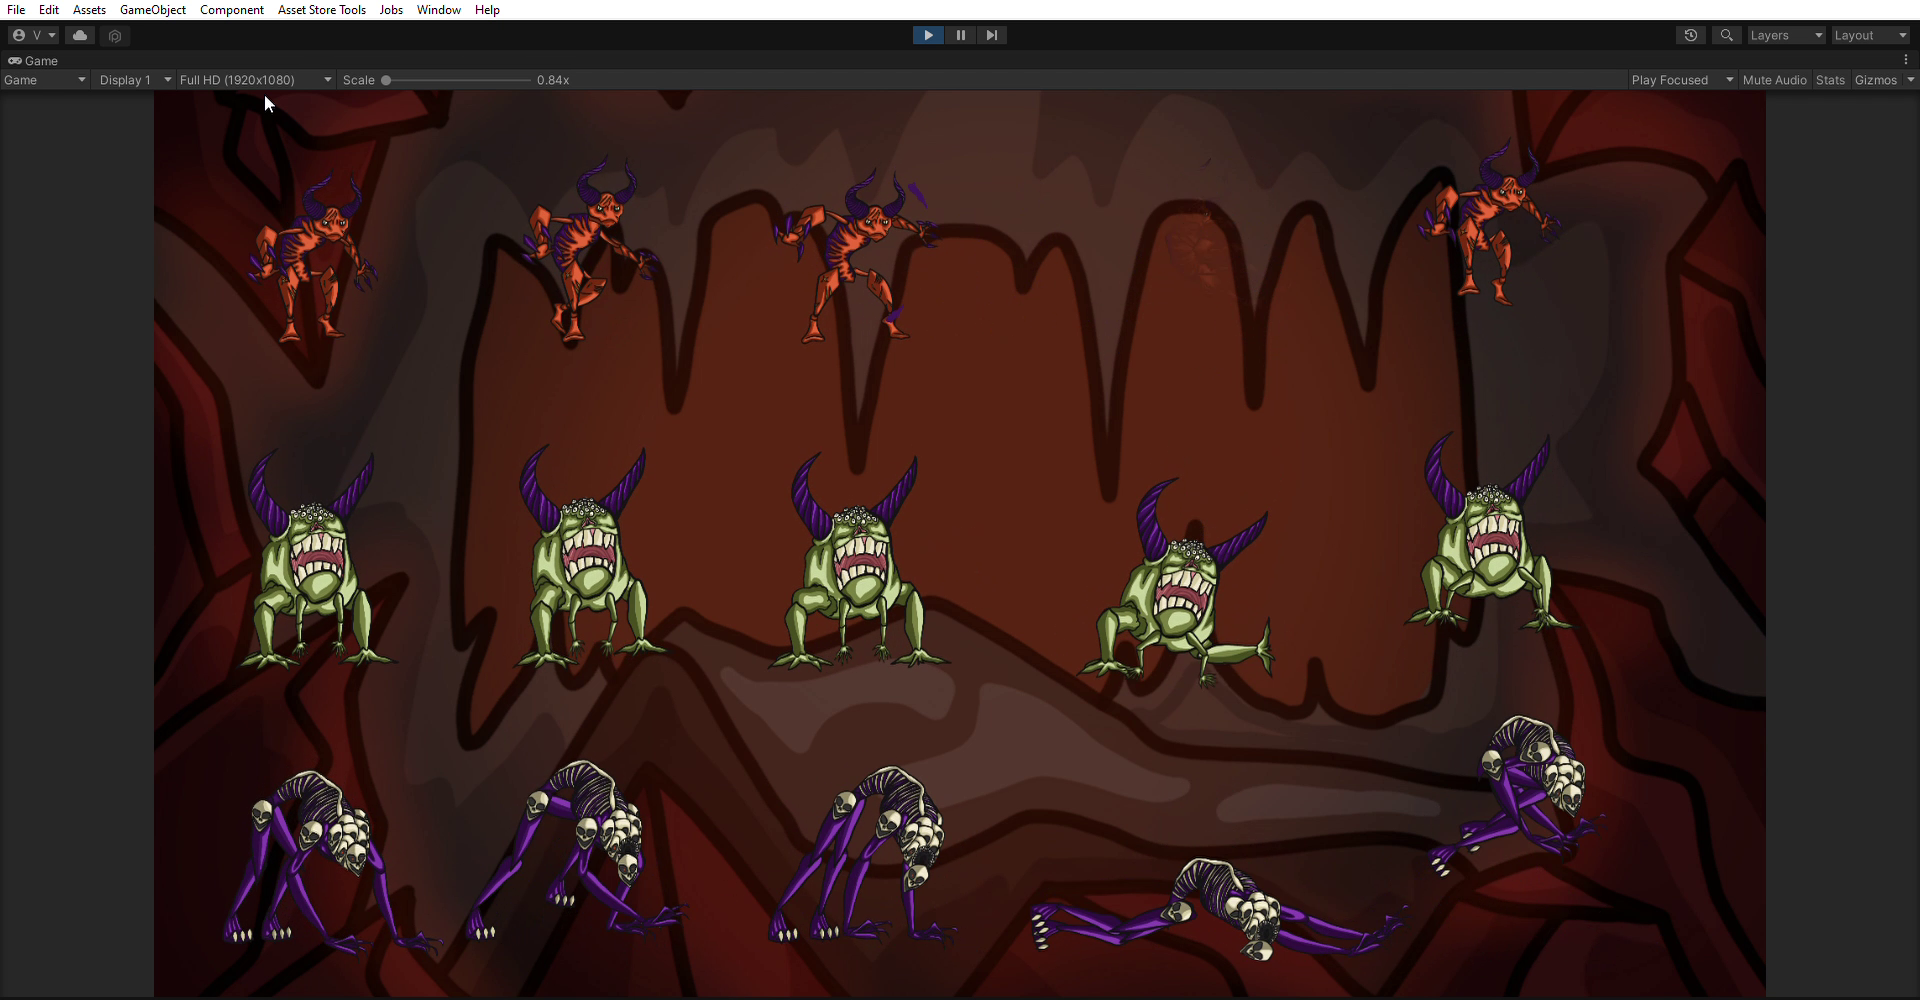Open the Help menu

[487, 10]
